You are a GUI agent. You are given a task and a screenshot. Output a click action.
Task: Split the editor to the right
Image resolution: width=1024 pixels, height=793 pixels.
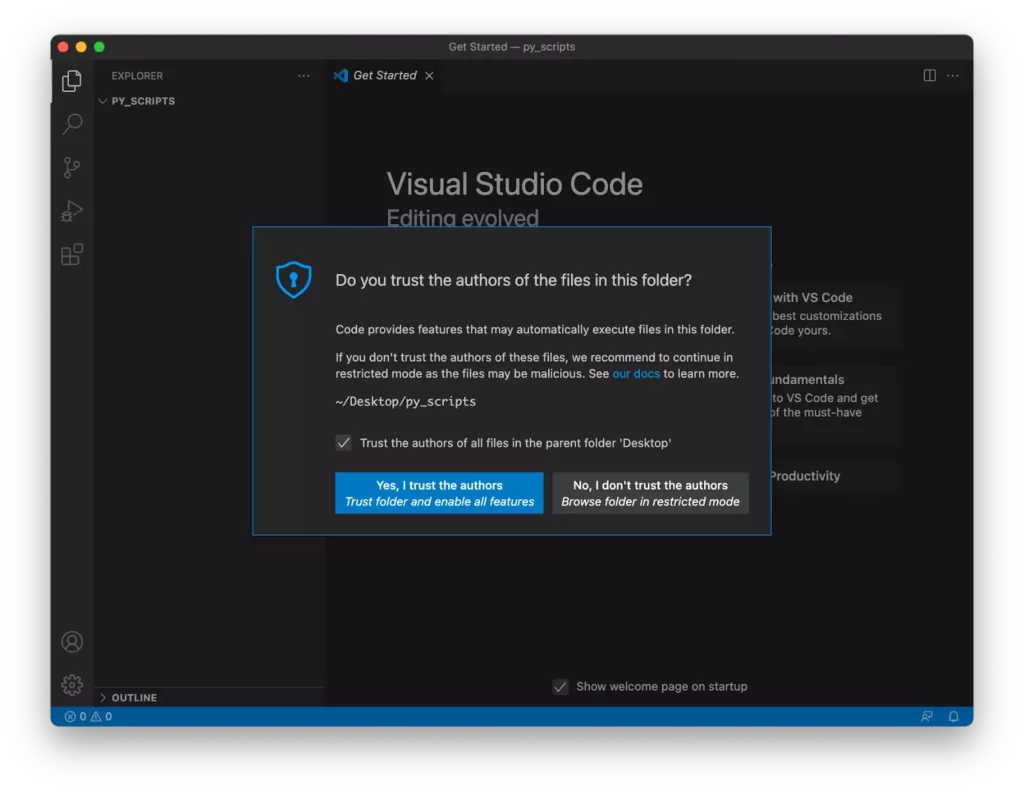[930, 76]
